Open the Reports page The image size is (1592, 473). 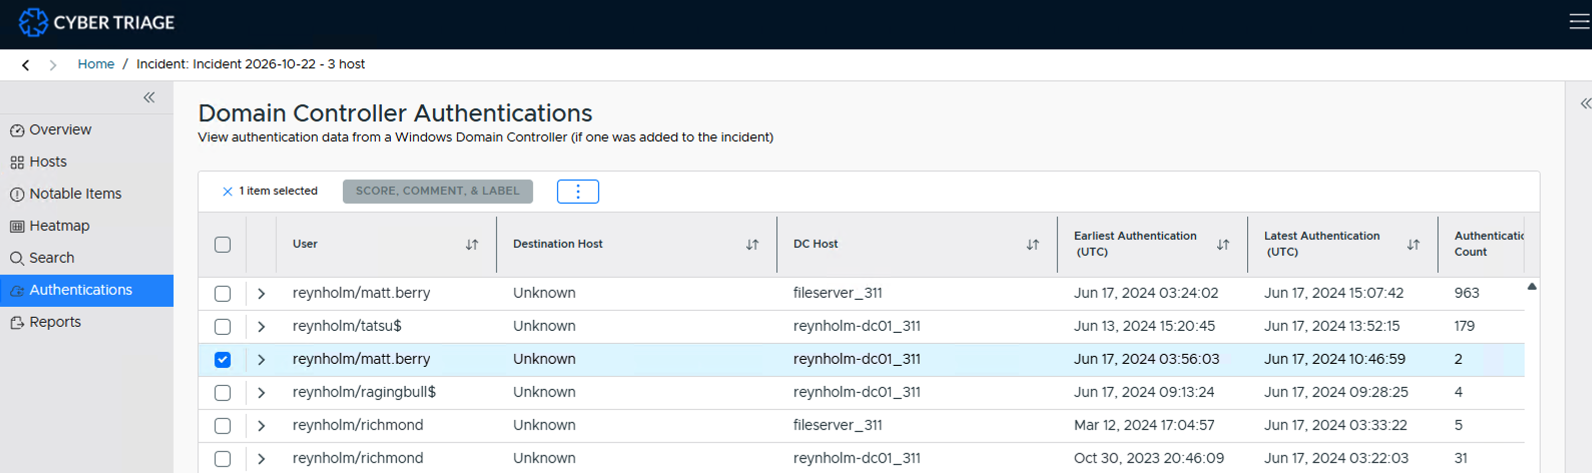[x=55, y=322]
